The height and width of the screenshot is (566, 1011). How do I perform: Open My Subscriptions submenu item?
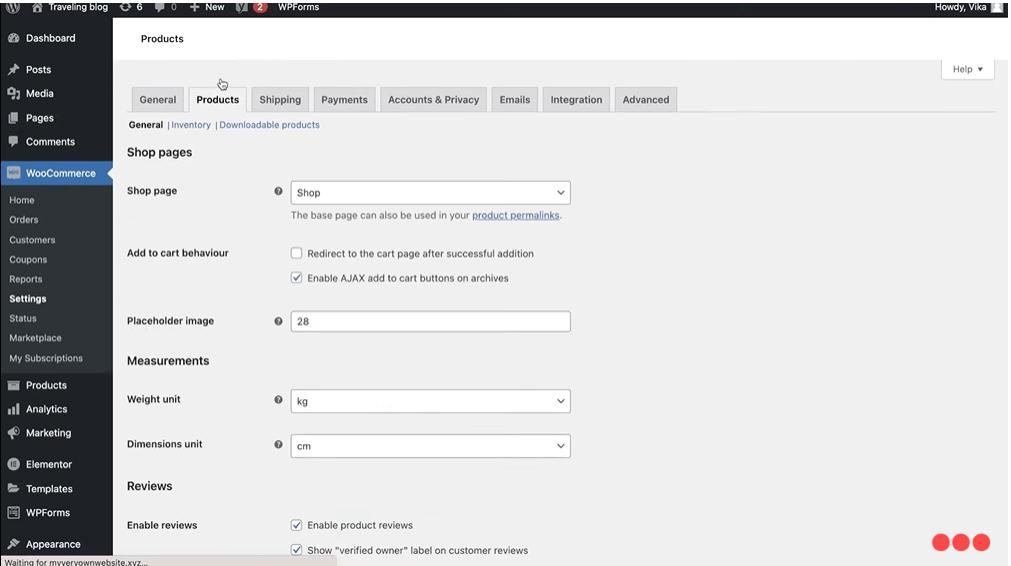pyautogui.click(x=46, y=358)
